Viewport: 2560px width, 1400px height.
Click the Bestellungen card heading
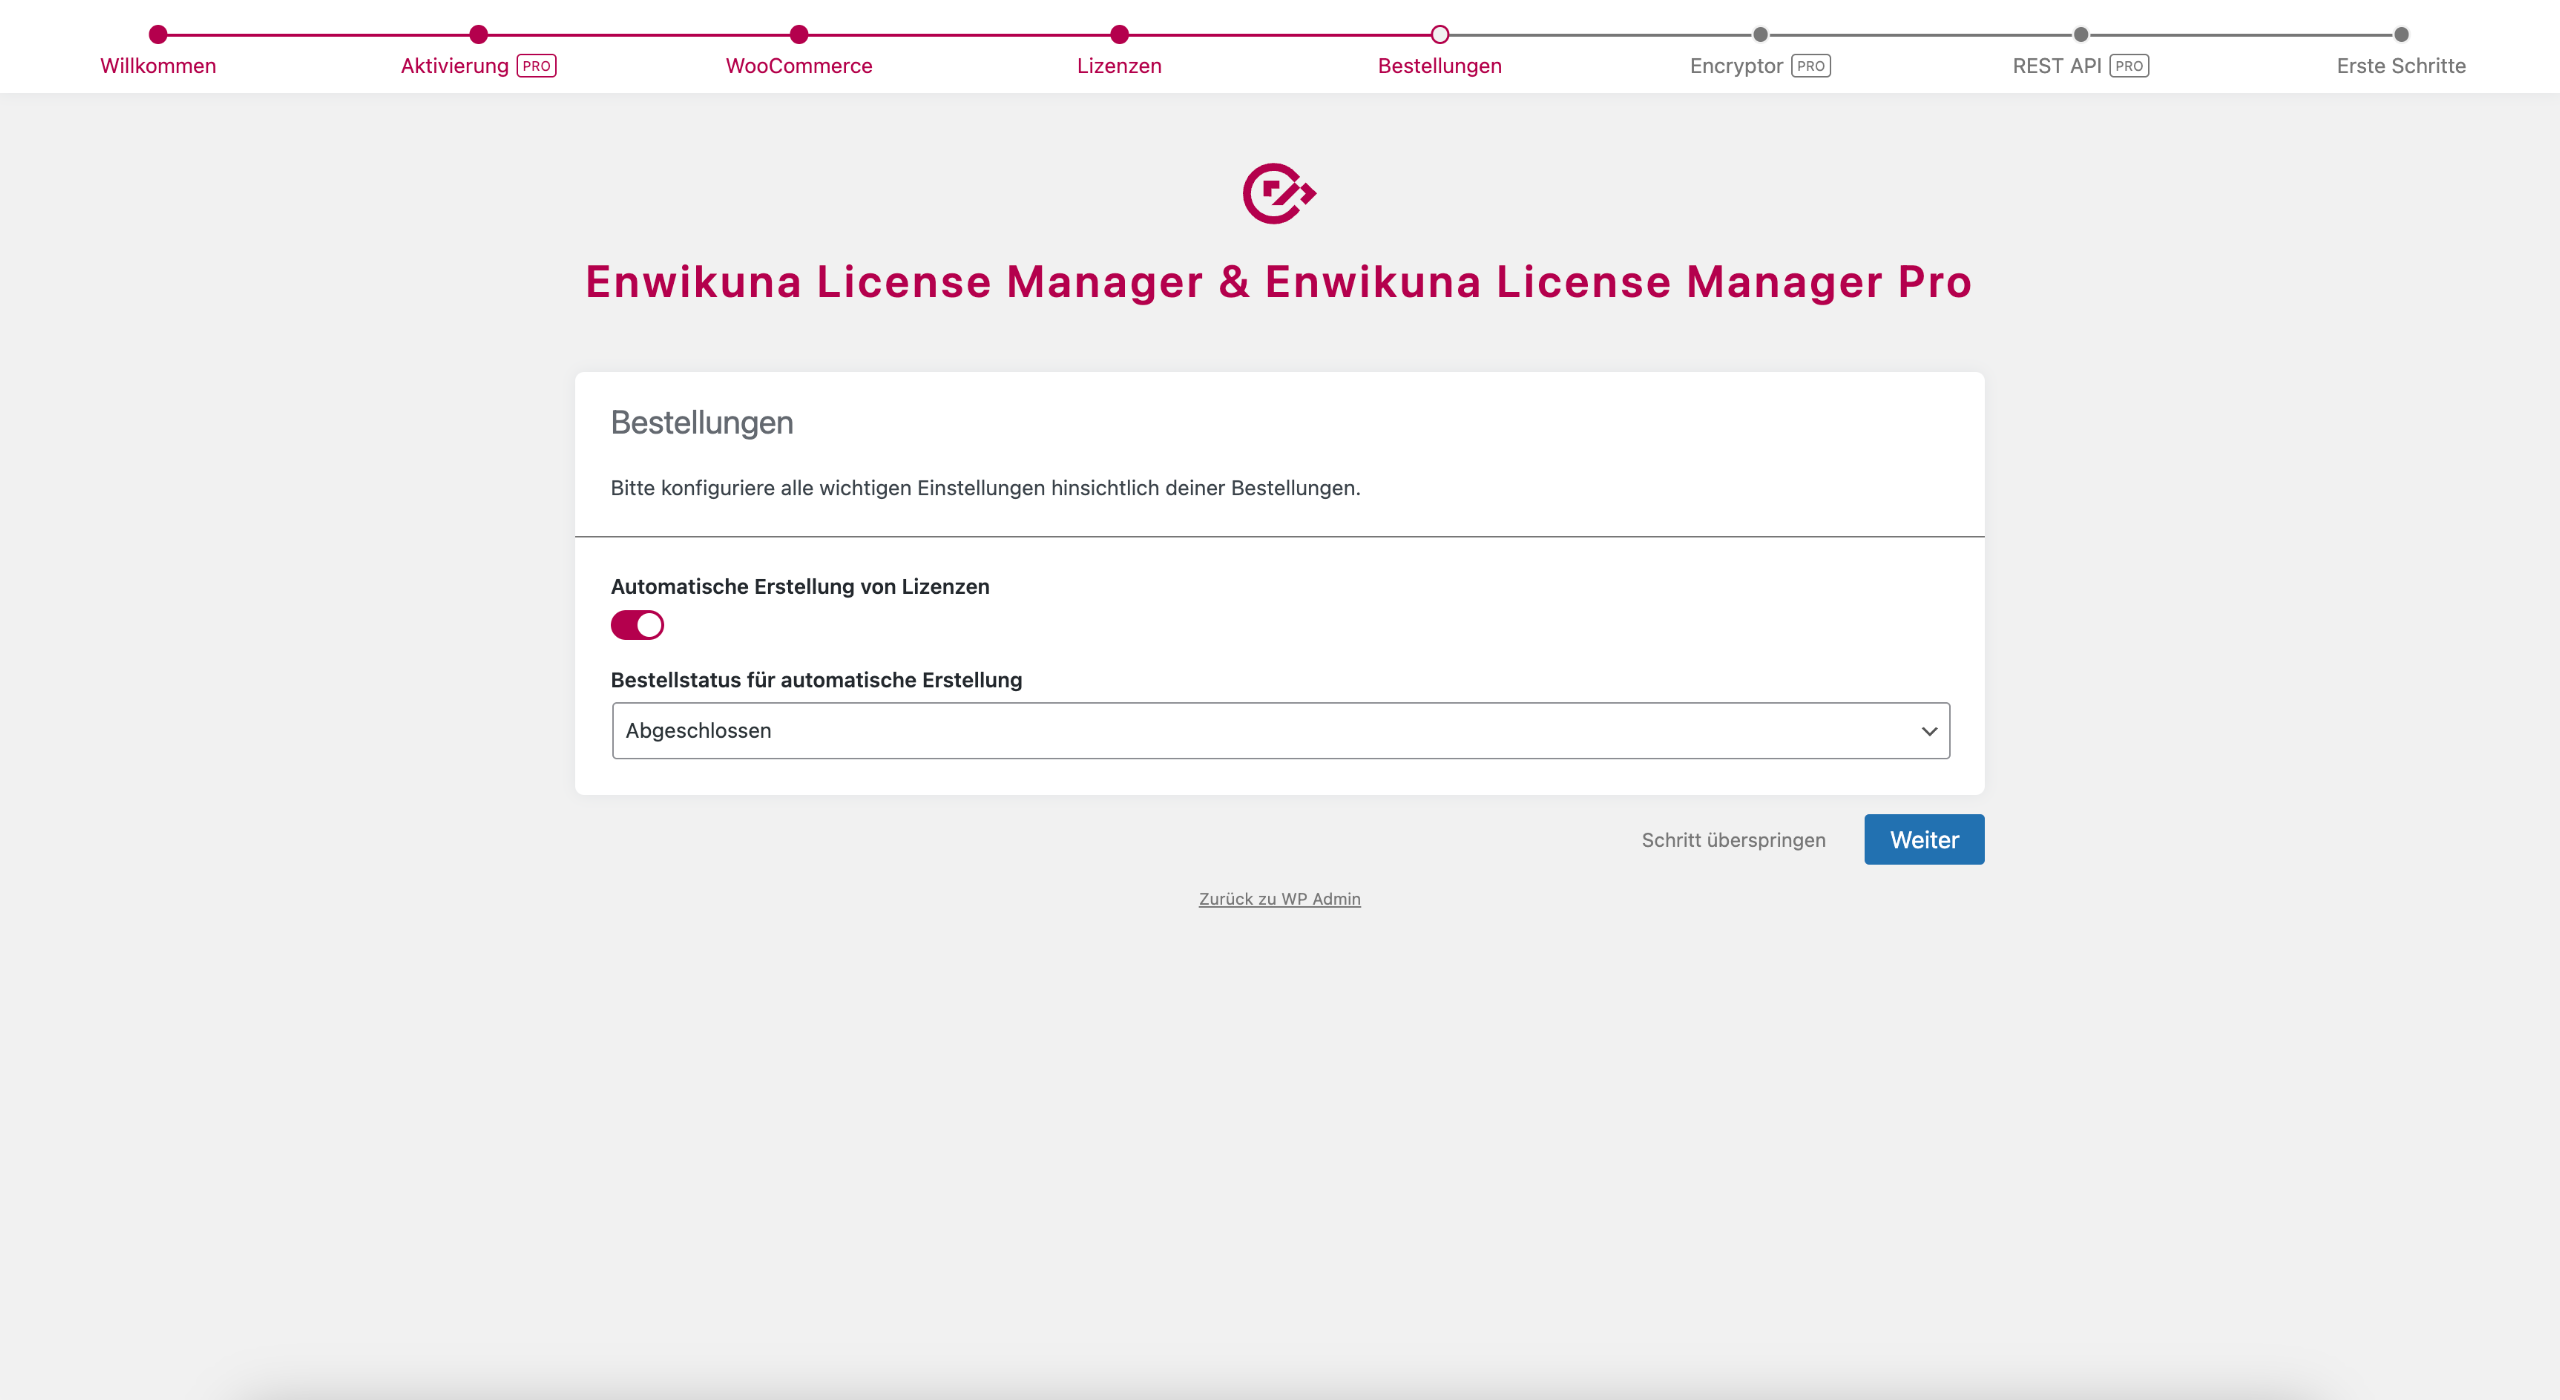click(x=702, y=423)
